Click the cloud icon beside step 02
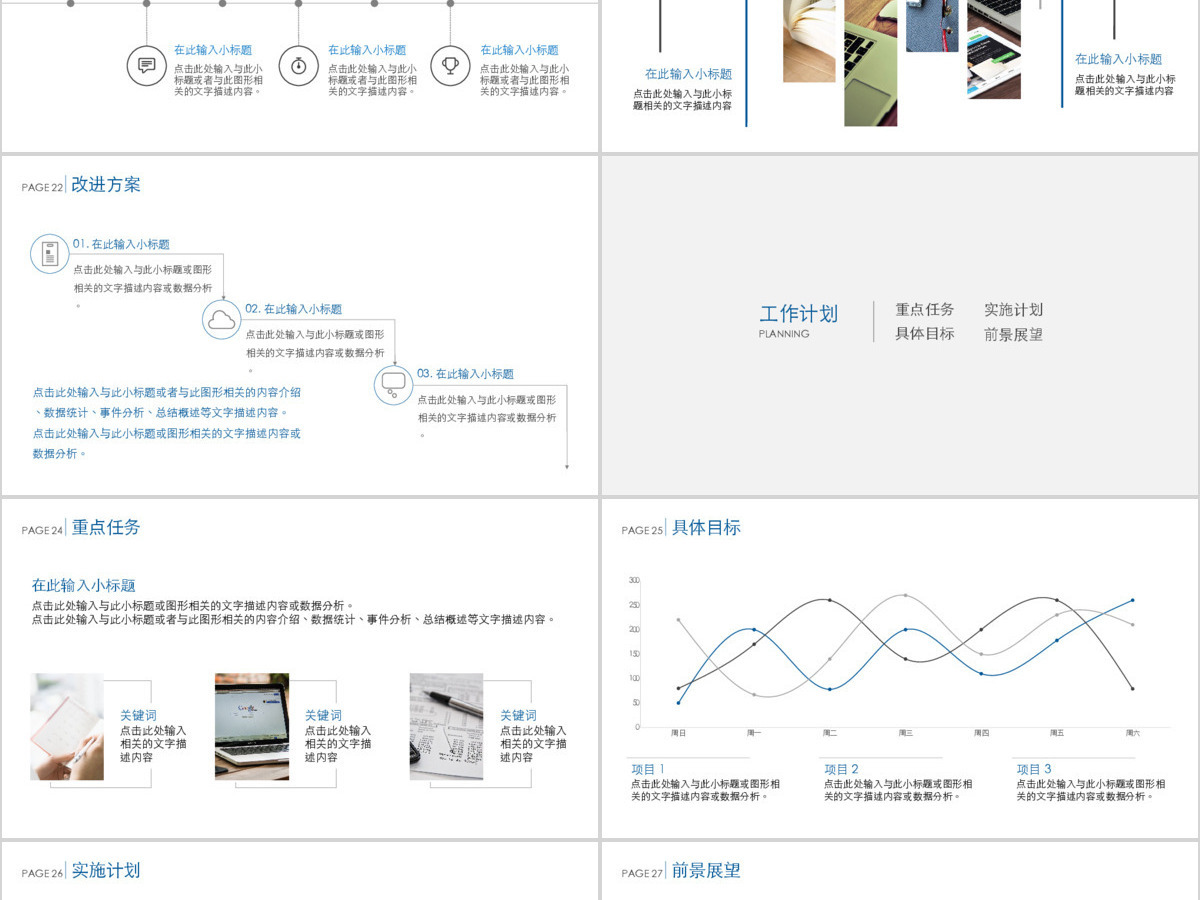The width and height of the screenshot is (1200, 900). coord(221,320)
